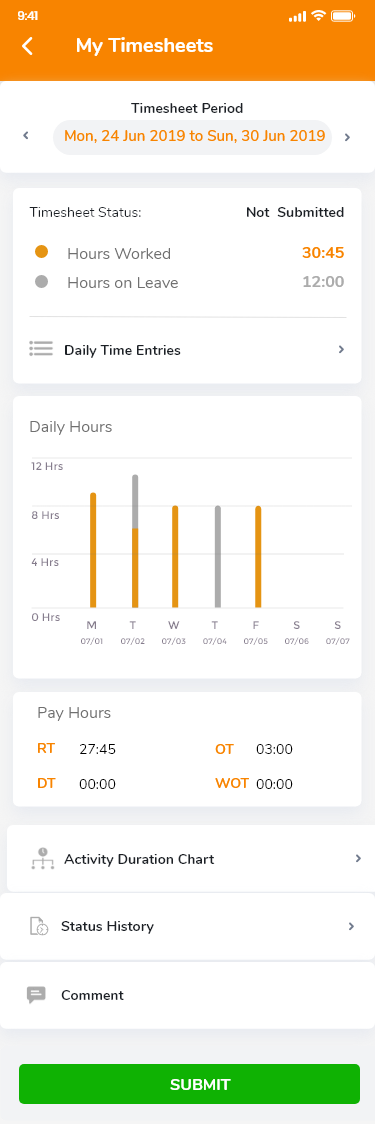This screenshot has width=375, height=1124.
Task: Tap the orange Hours Worked legend dot
Action: (x=42, y=252)
